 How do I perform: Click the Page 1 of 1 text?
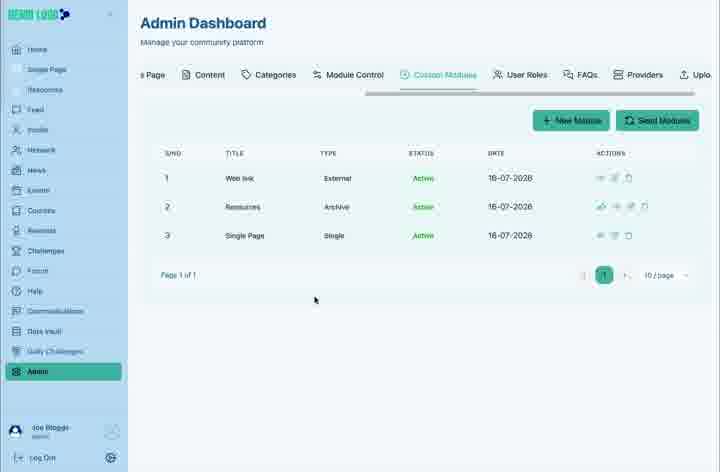(x=179, y=275)
